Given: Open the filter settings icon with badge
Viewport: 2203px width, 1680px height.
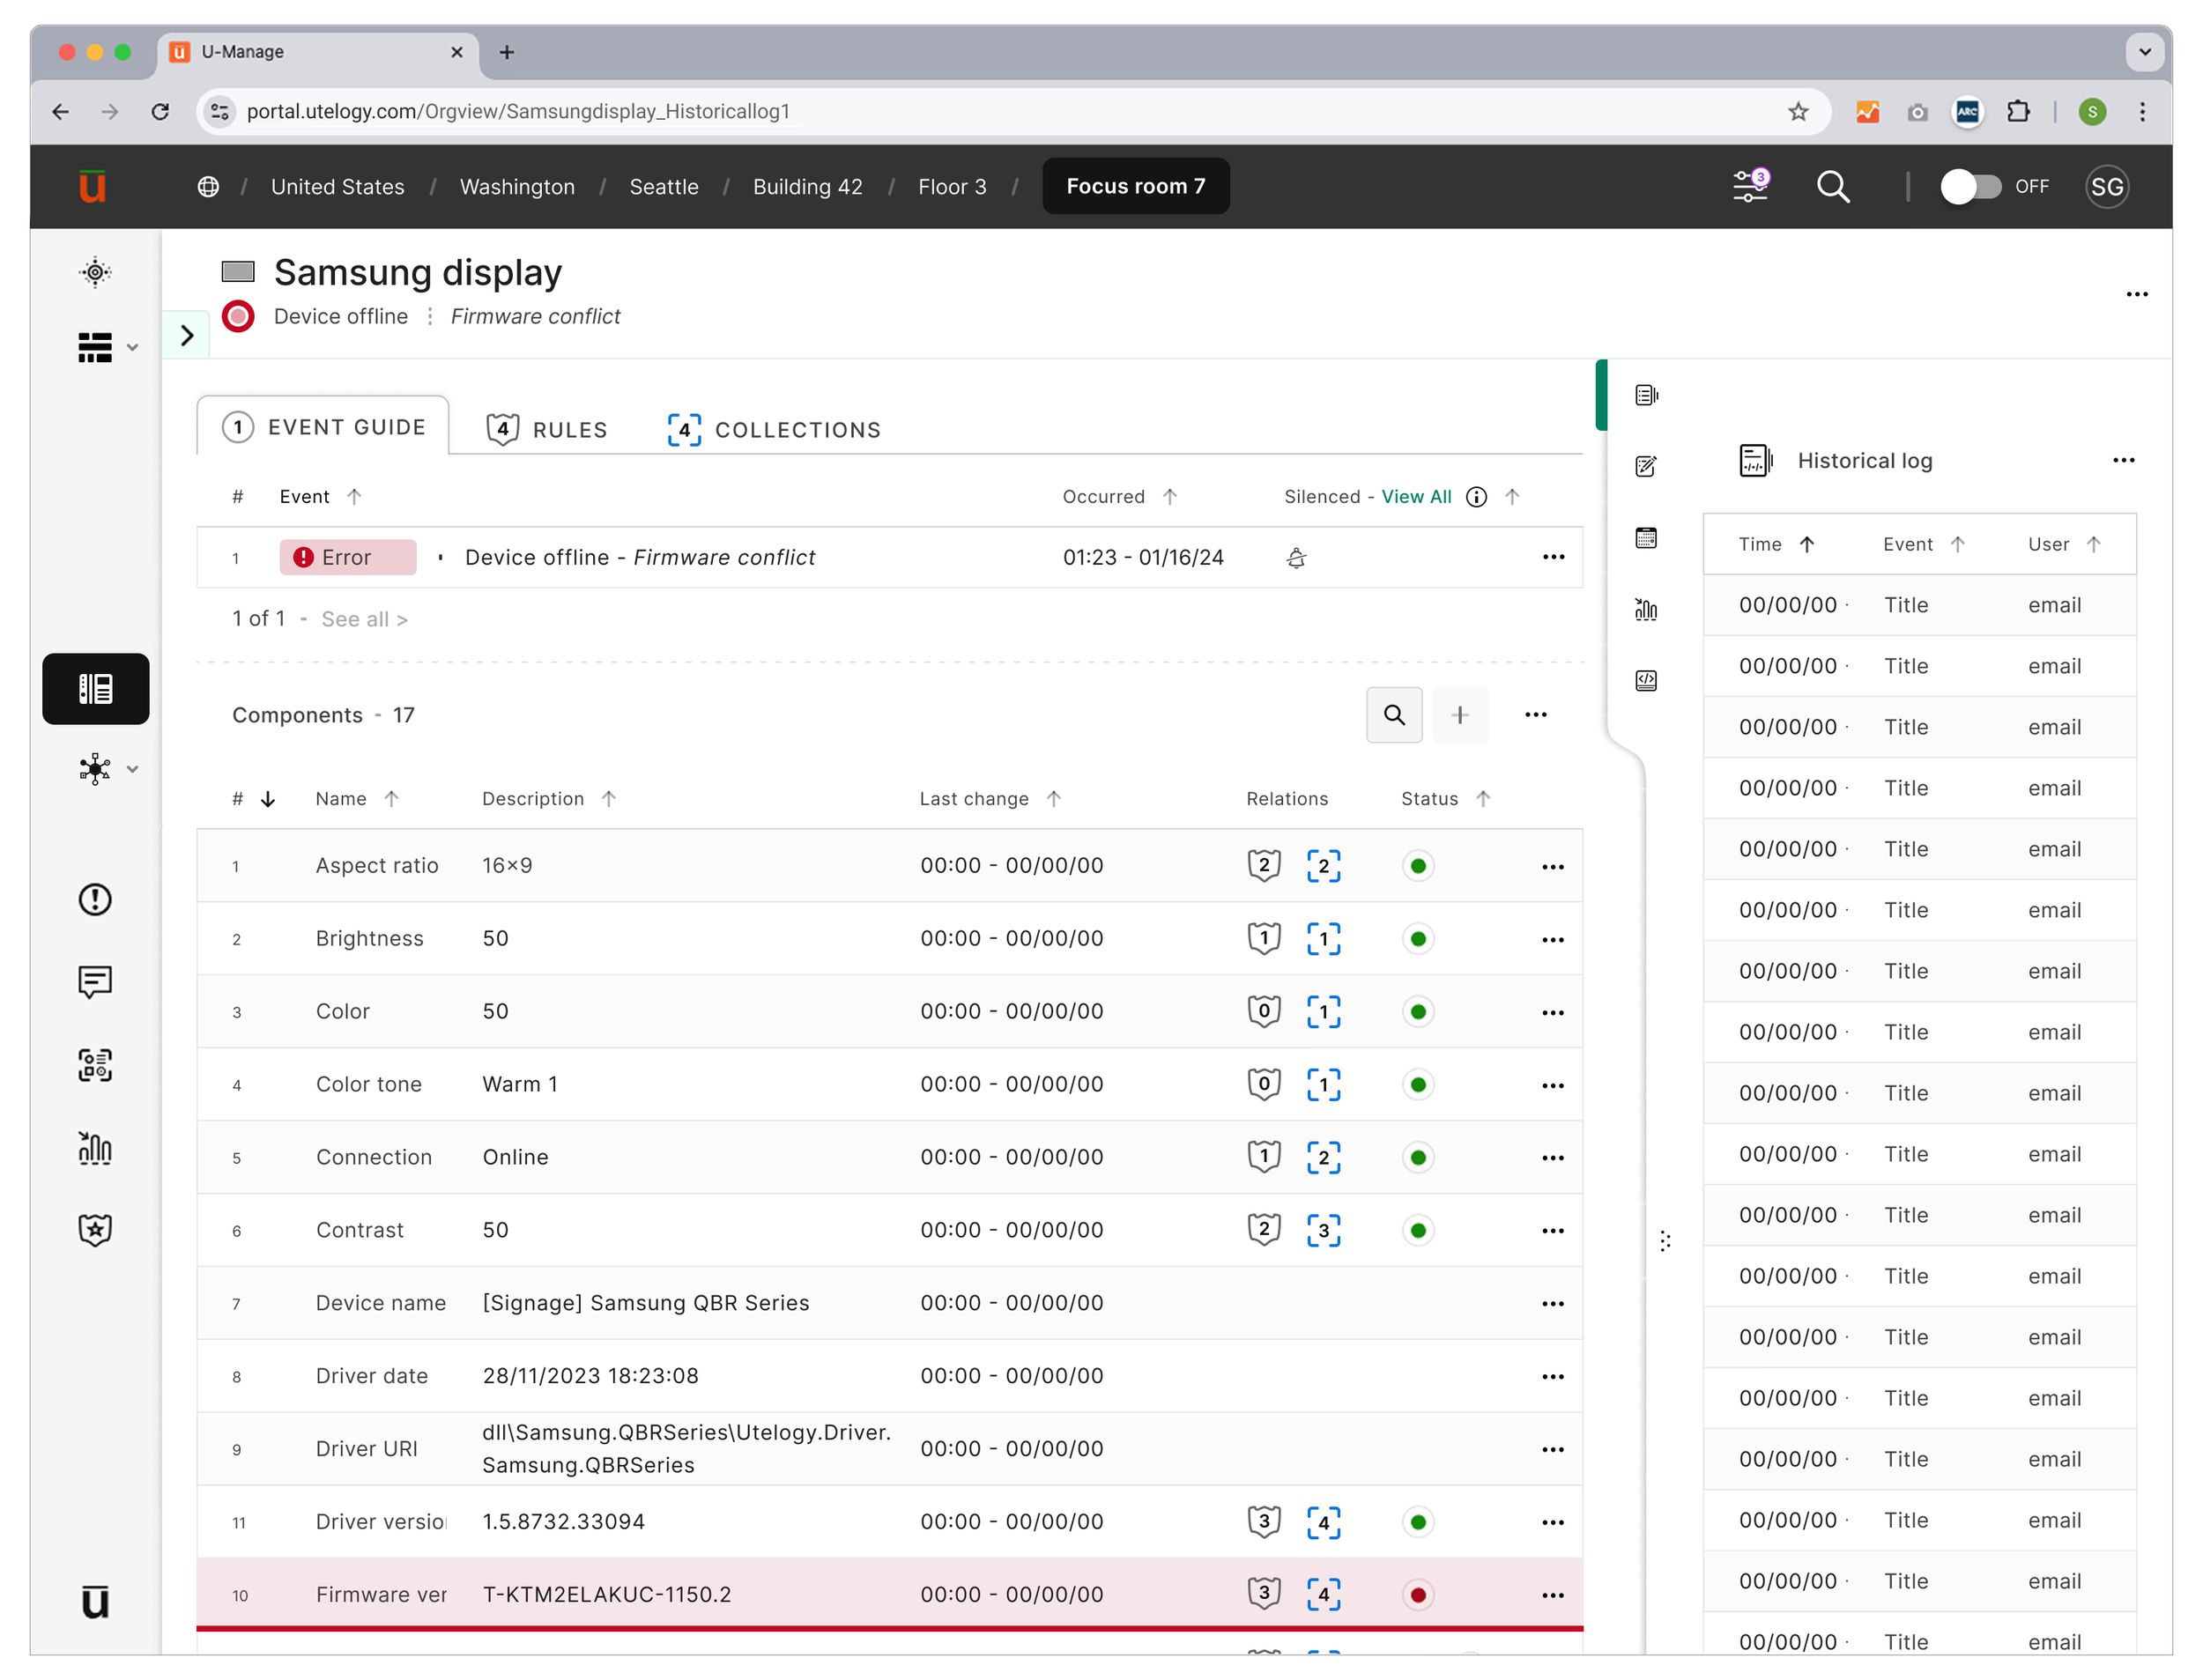Looking at the screenshot, I should tap(1750, 186).
